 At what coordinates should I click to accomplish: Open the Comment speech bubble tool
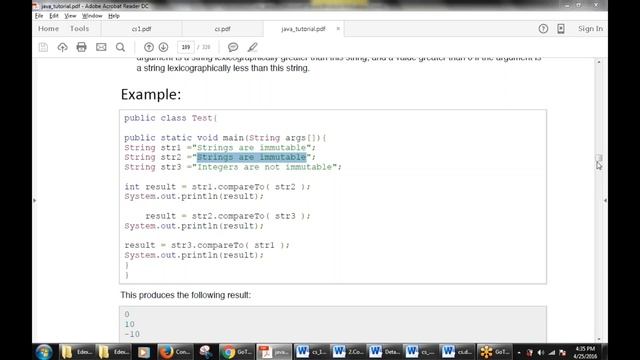coord(233,47)
